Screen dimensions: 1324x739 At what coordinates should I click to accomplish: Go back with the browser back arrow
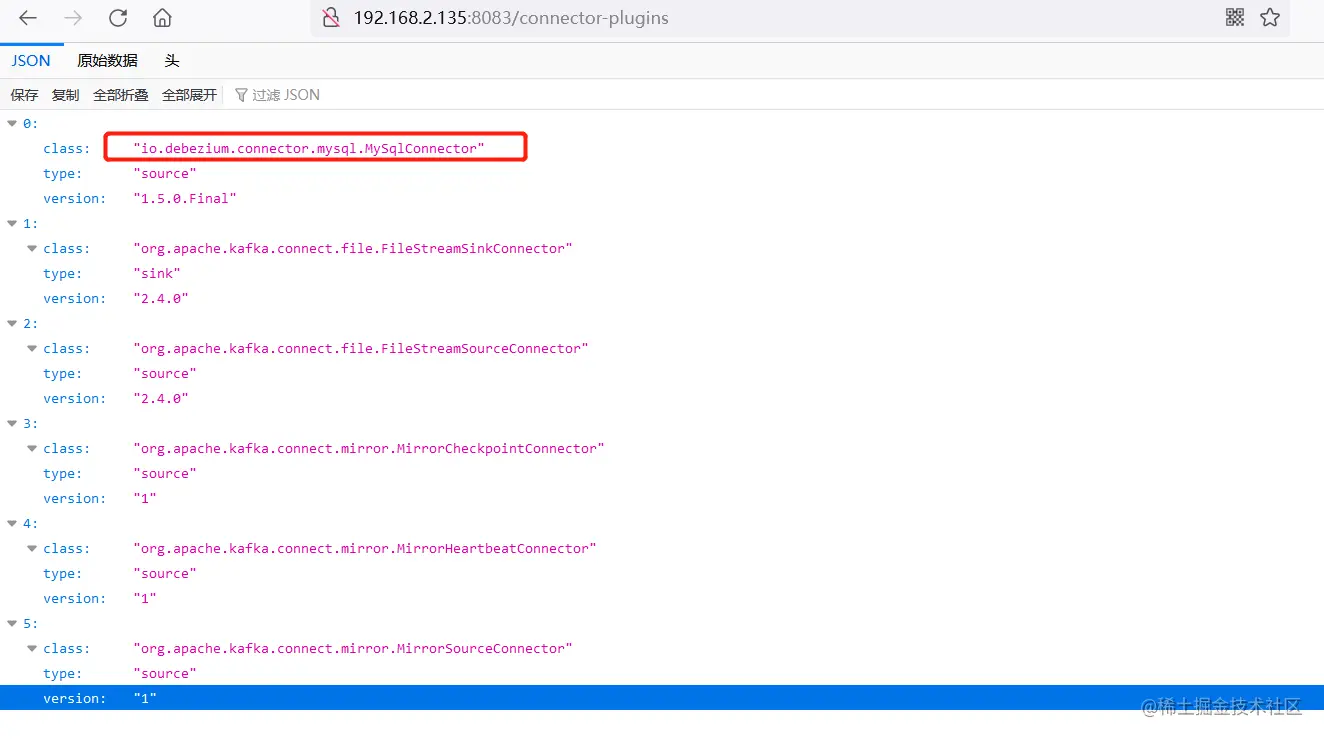click(x=28, y=18)
